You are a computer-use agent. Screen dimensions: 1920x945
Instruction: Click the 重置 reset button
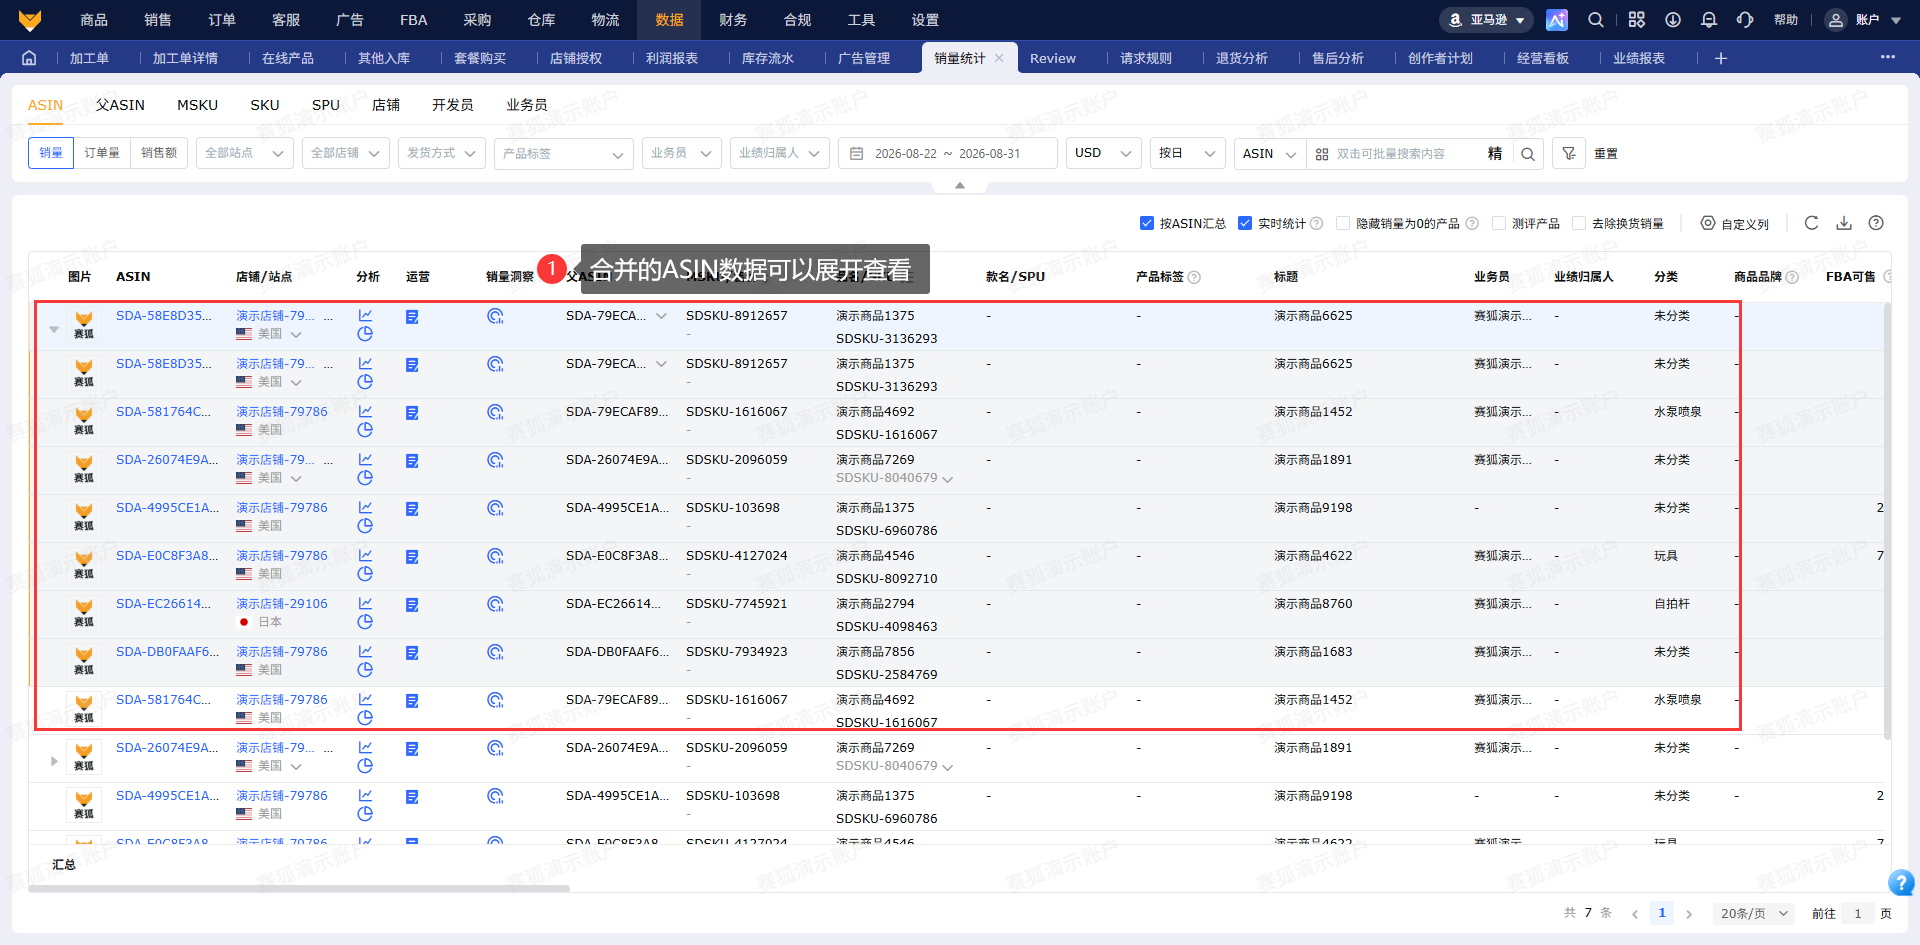pos(1606,153)
